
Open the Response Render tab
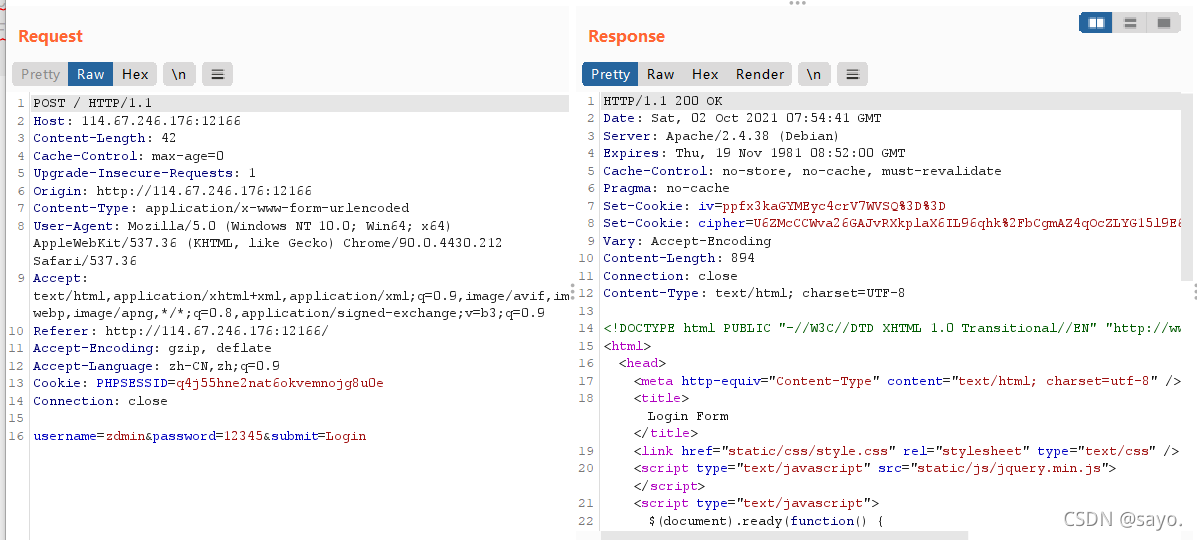(x=760, y=74)
